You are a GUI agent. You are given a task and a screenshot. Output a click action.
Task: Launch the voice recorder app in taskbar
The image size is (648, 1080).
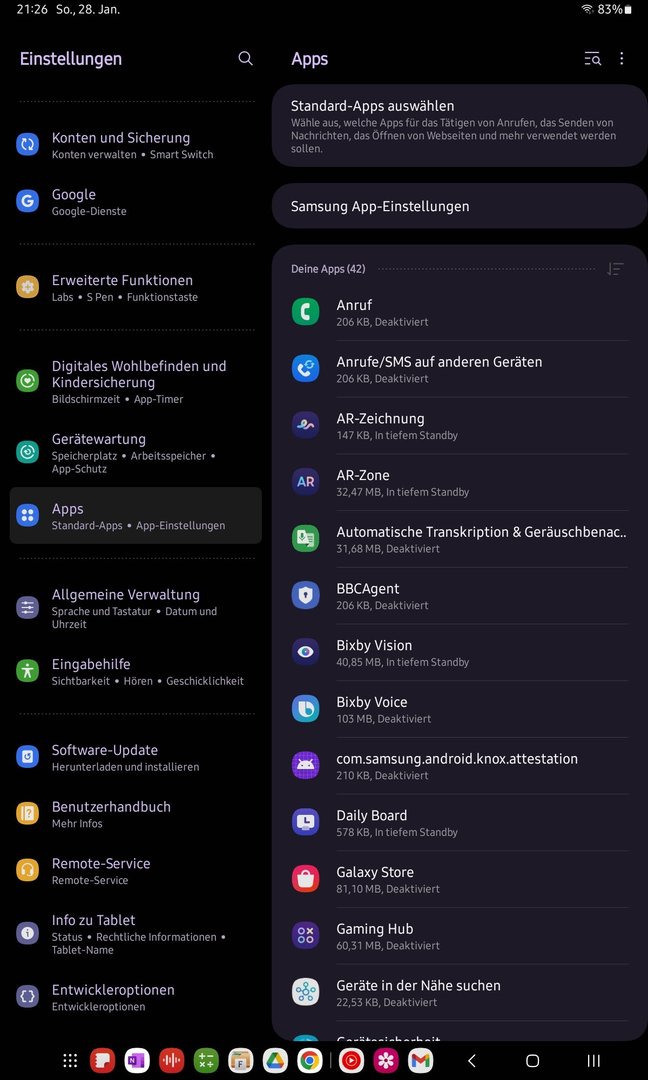(171, 1060)
